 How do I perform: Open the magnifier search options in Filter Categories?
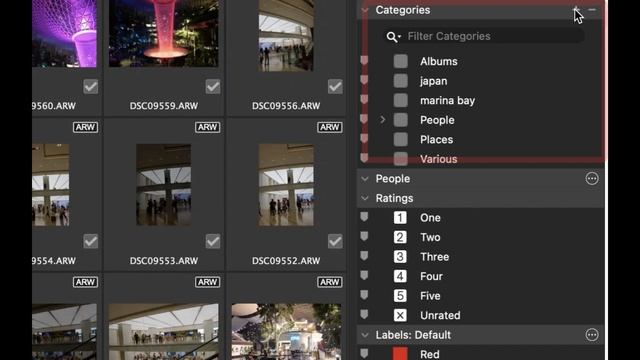click(x=393, y=37)
